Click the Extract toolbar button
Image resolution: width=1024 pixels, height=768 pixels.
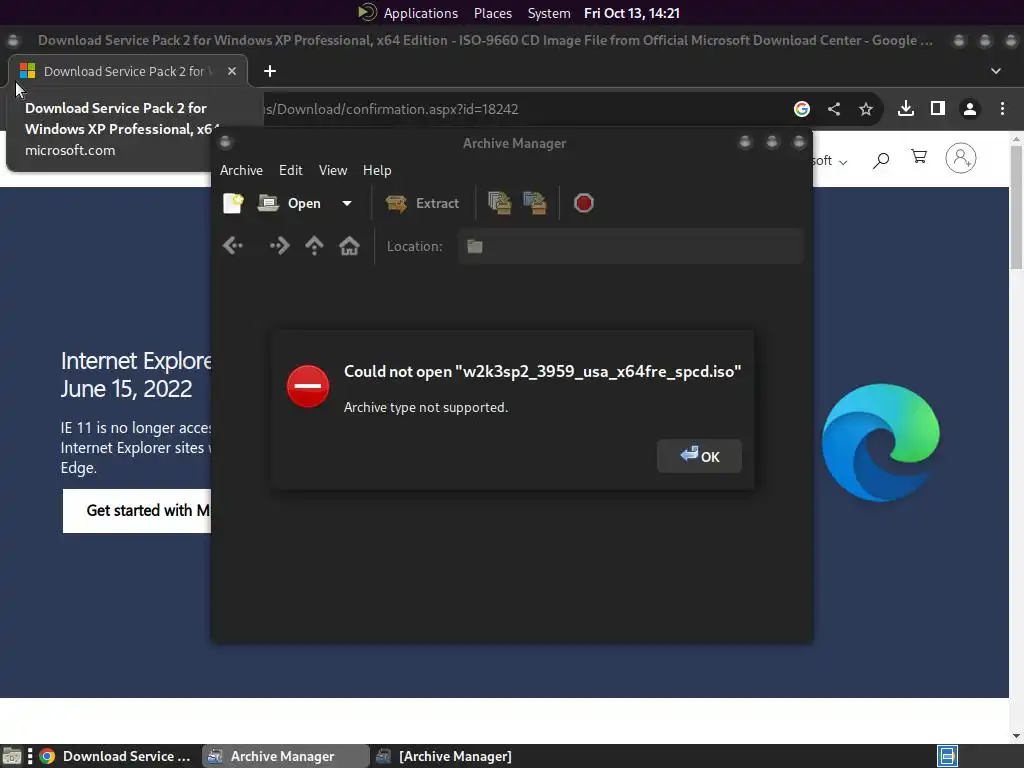pyautogui.click(x=423, y=203)
